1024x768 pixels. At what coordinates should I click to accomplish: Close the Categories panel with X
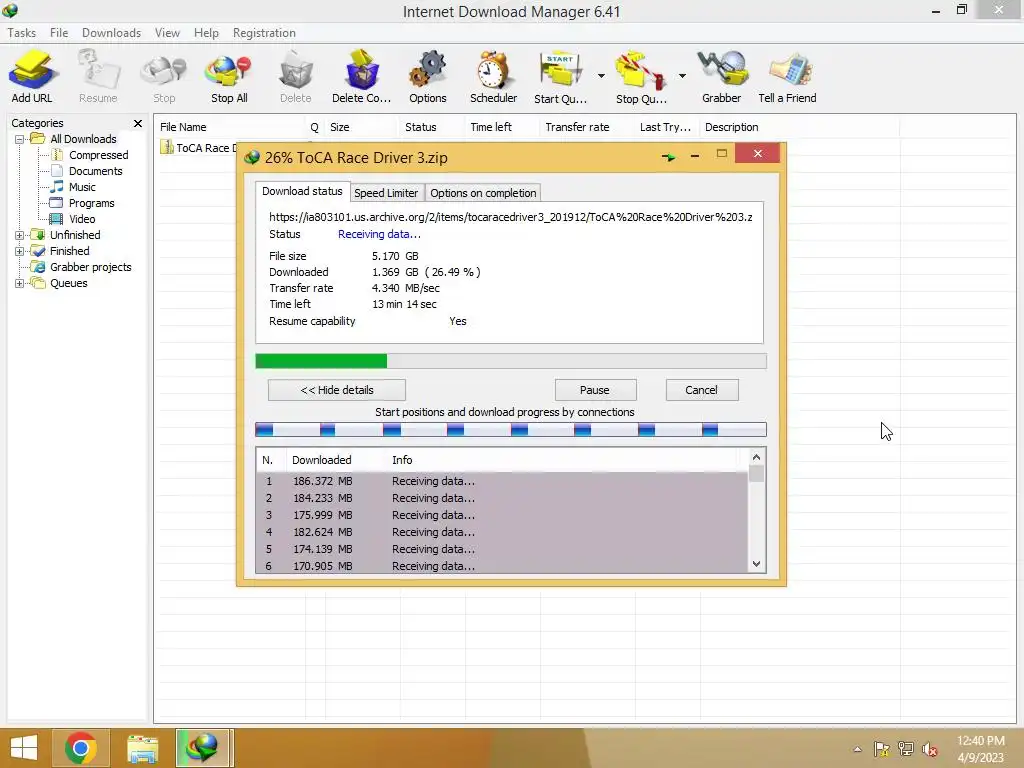pyautogui.click(x=138, y=123)
